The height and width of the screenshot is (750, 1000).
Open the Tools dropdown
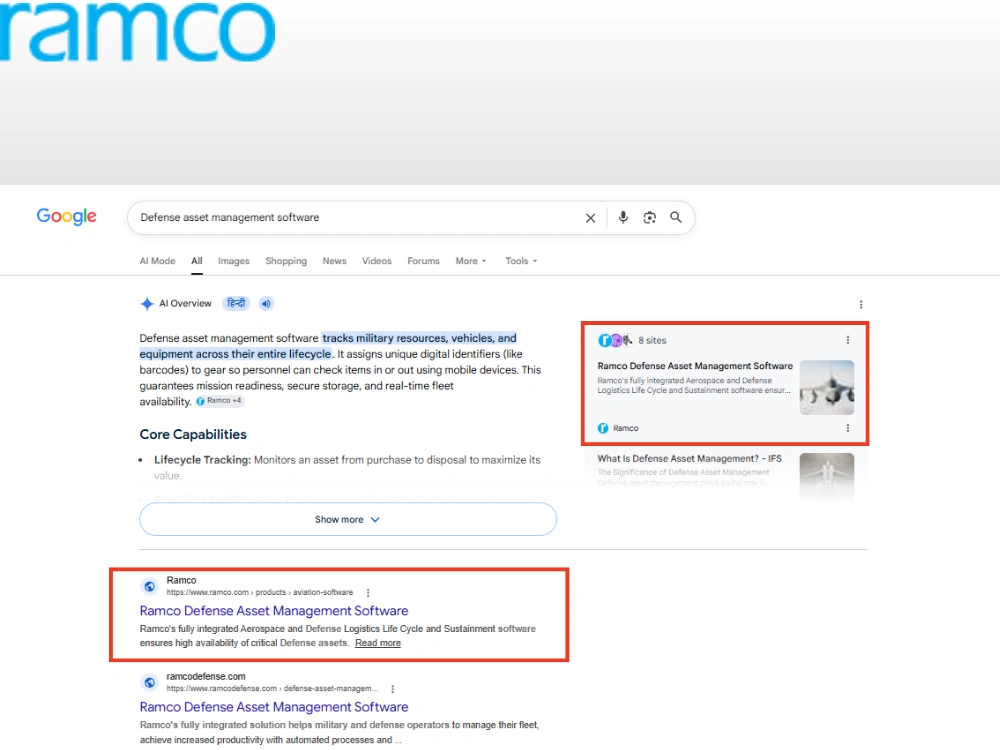coord(521,261)
